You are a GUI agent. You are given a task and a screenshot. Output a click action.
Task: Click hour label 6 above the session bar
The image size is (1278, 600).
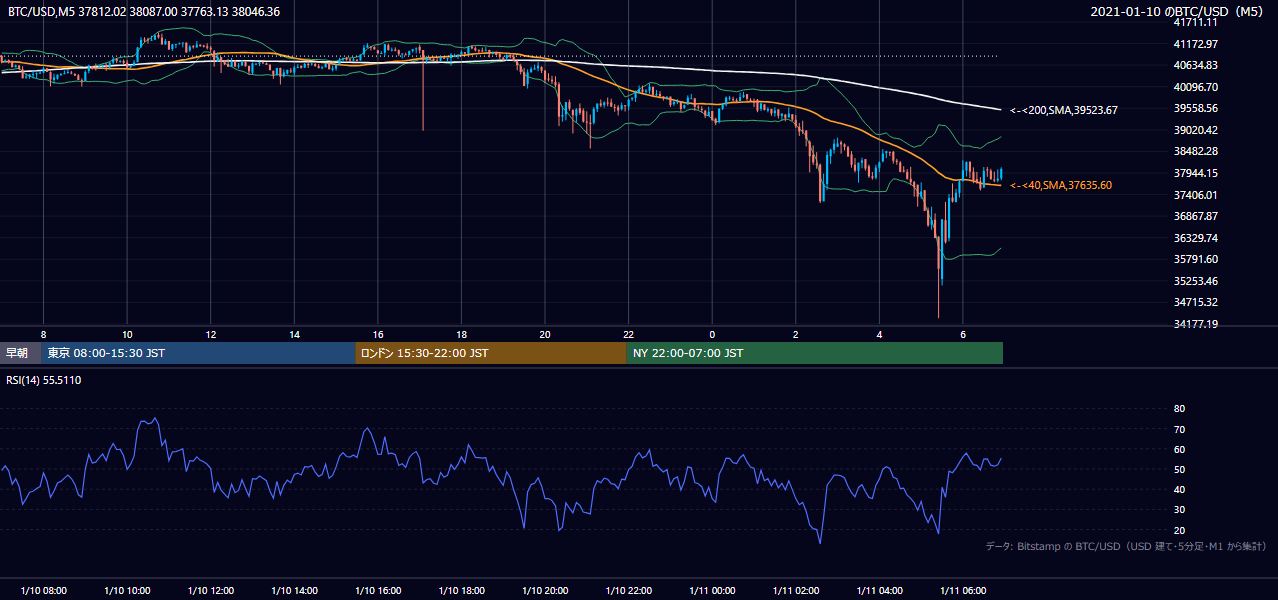[x=962, y=334]
